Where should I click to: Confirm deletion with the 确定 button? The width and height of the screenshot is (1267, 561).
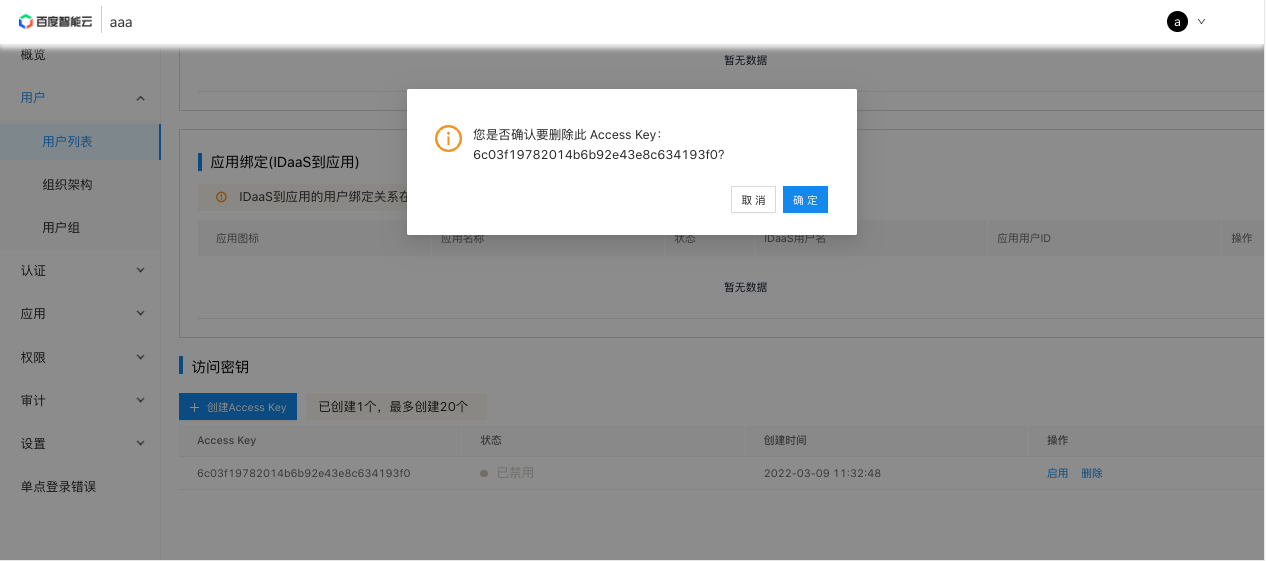[805, 200]
